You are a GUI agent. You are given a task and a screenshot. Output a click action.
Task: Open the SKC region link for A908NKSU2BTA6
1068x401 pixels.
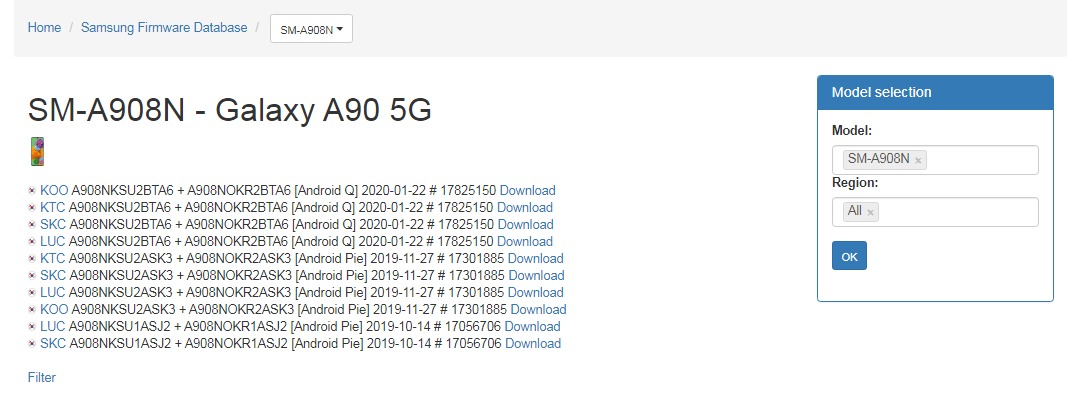click(53, 224)
